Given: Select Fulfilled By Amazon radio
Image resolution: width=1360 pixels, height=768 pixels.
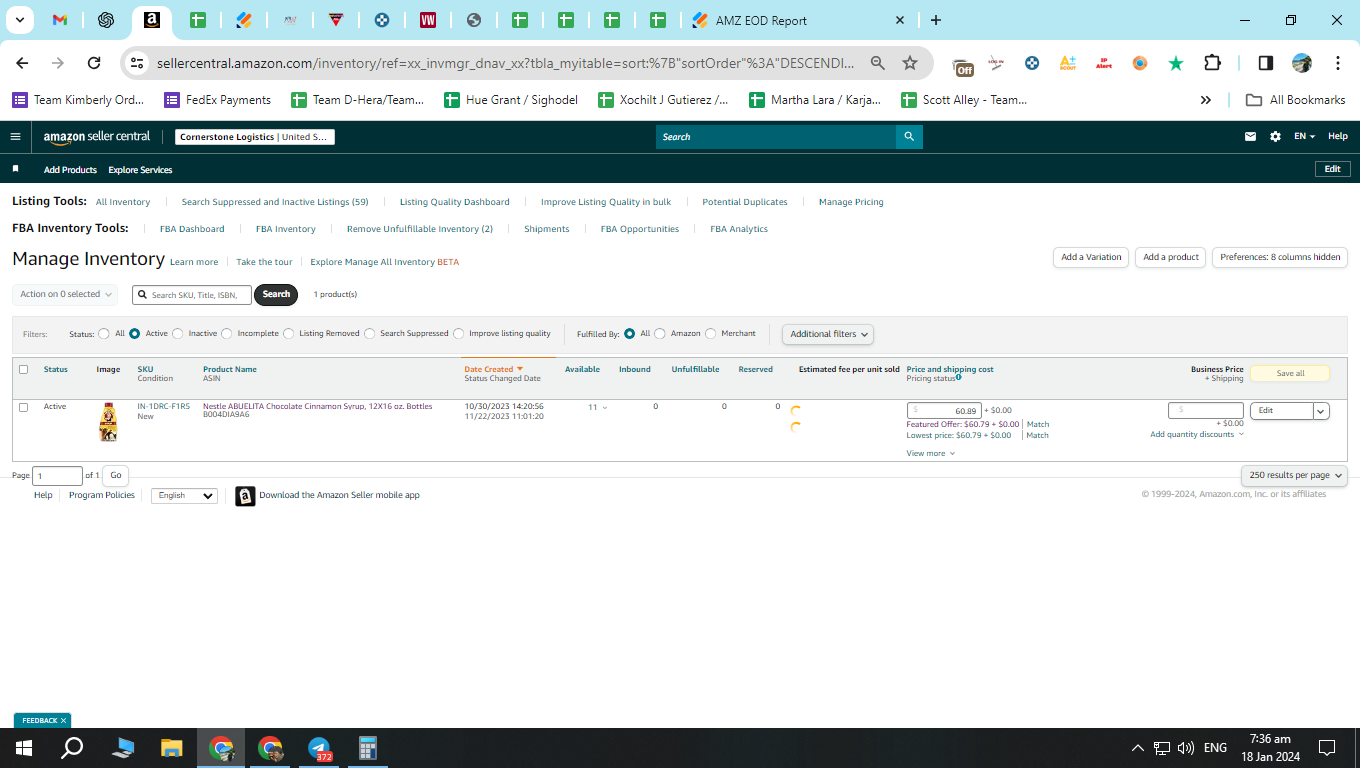Looking at the screenshot, I should [x=660, y=334].
